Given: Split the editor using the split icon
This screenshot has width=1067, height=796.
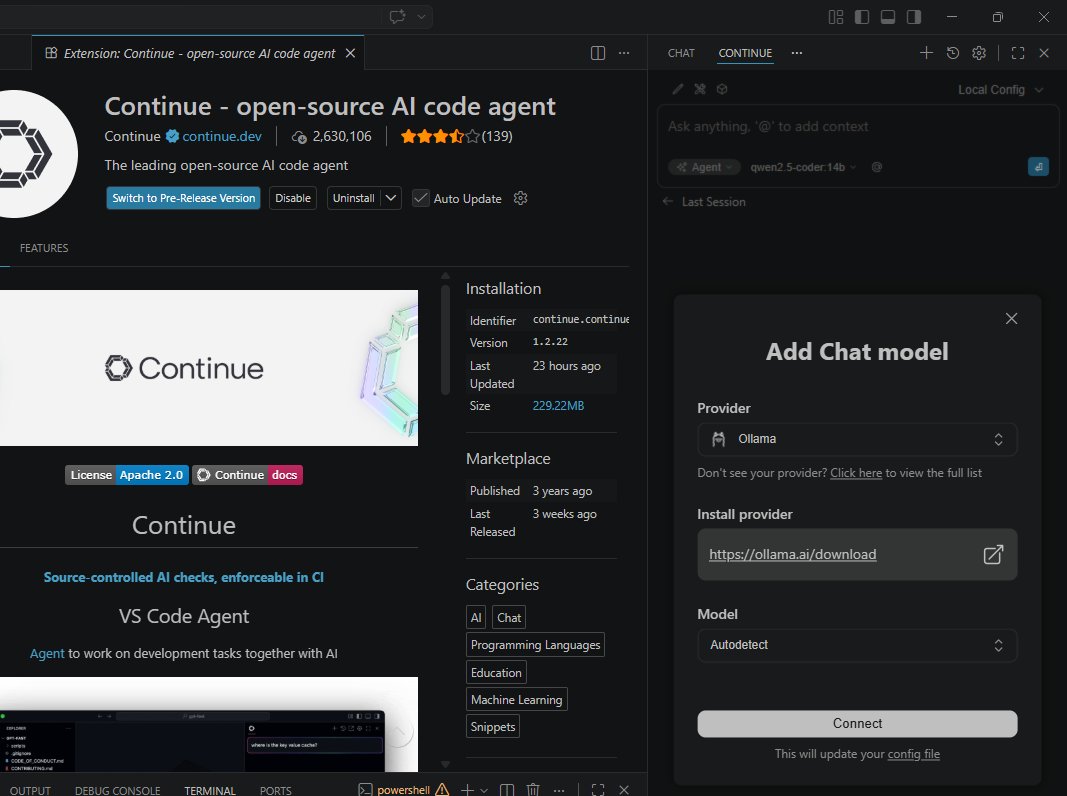Looking at the screenshot, I should tap(597, 52).
